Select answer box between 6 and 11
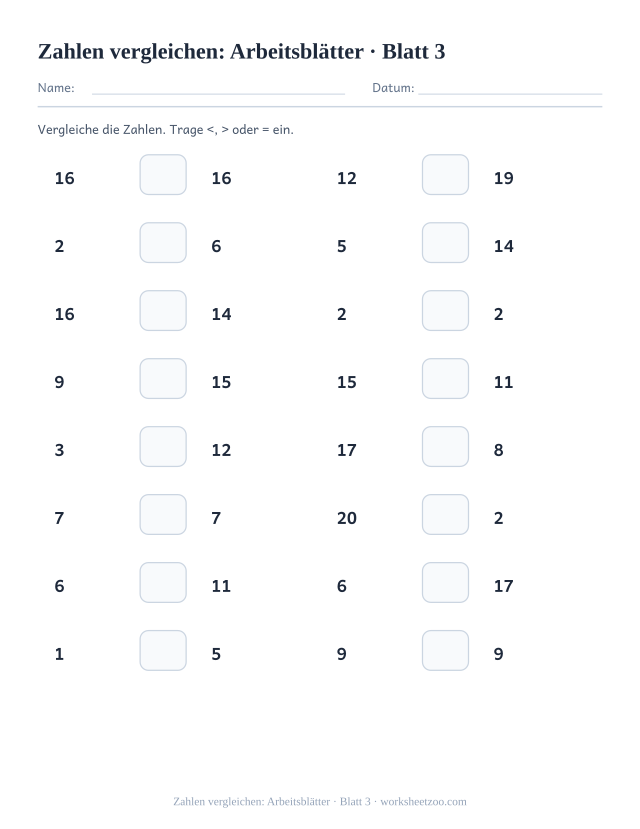Viewport: 640px width, 829px height. (x=163, y=583)
